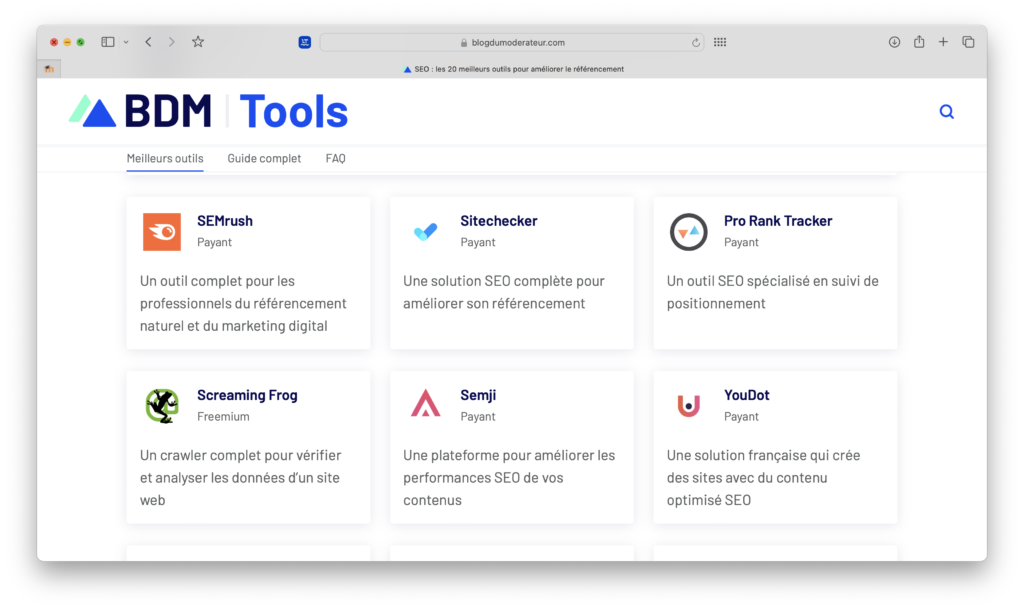Open the grid tab overview icon
This screenshot has width=1024, height=610.
pyautogui.click(x=720, y=42)
